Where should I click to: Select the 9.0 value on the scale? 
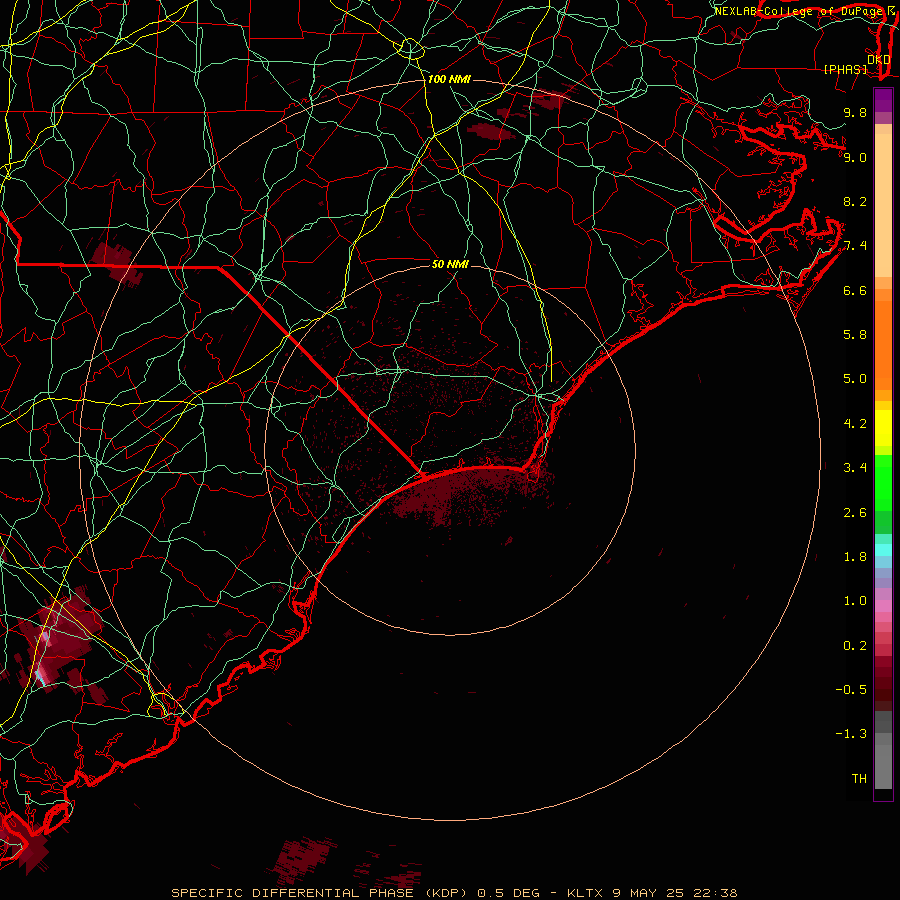(855, 157)
